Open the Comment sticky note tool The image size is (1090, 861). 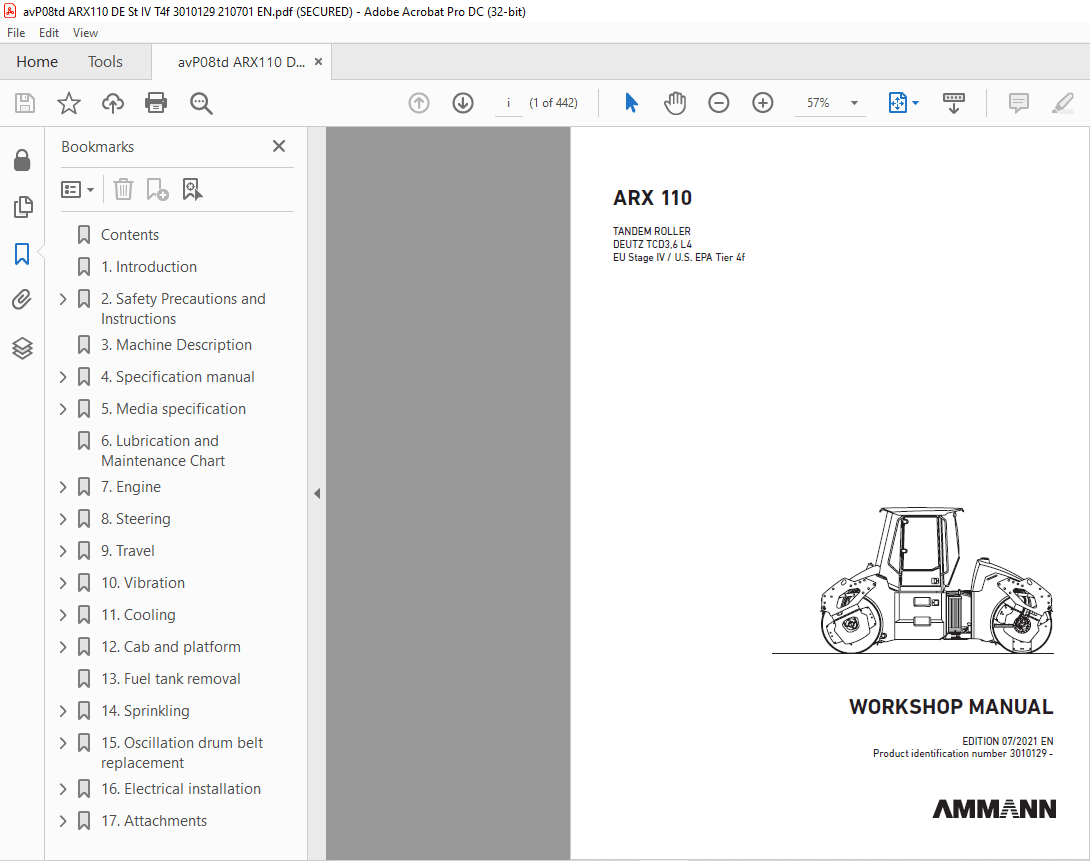[x=1018, y=102]
